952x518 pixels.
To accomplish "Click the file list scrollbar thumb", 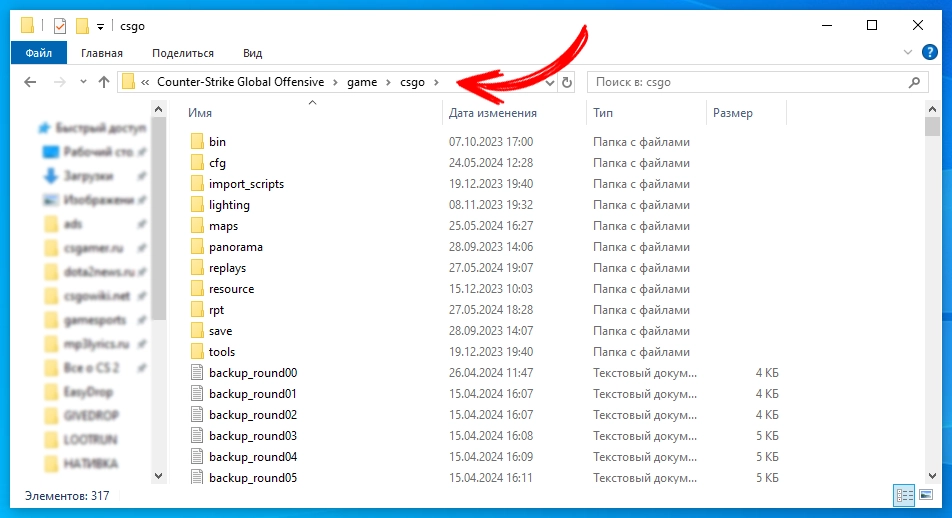I will (933, 126).
